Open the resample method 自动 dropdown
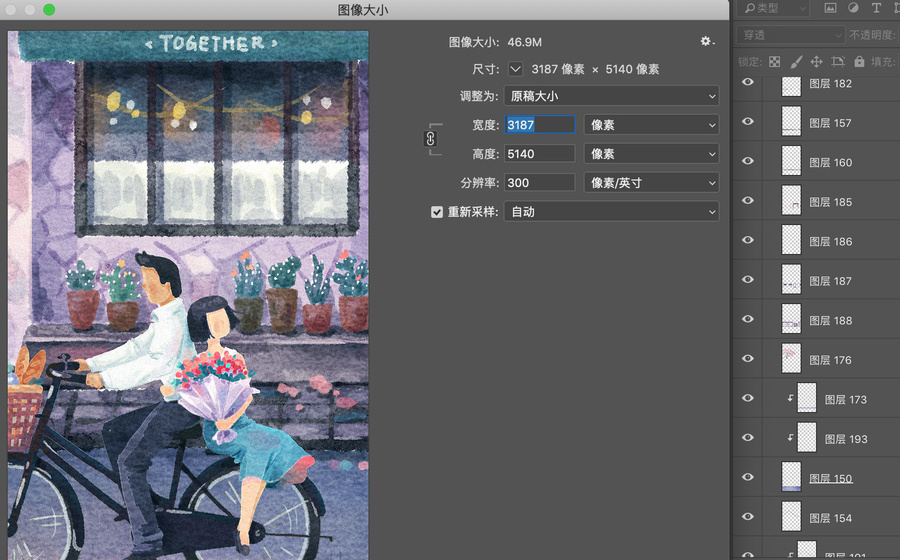 611,212
